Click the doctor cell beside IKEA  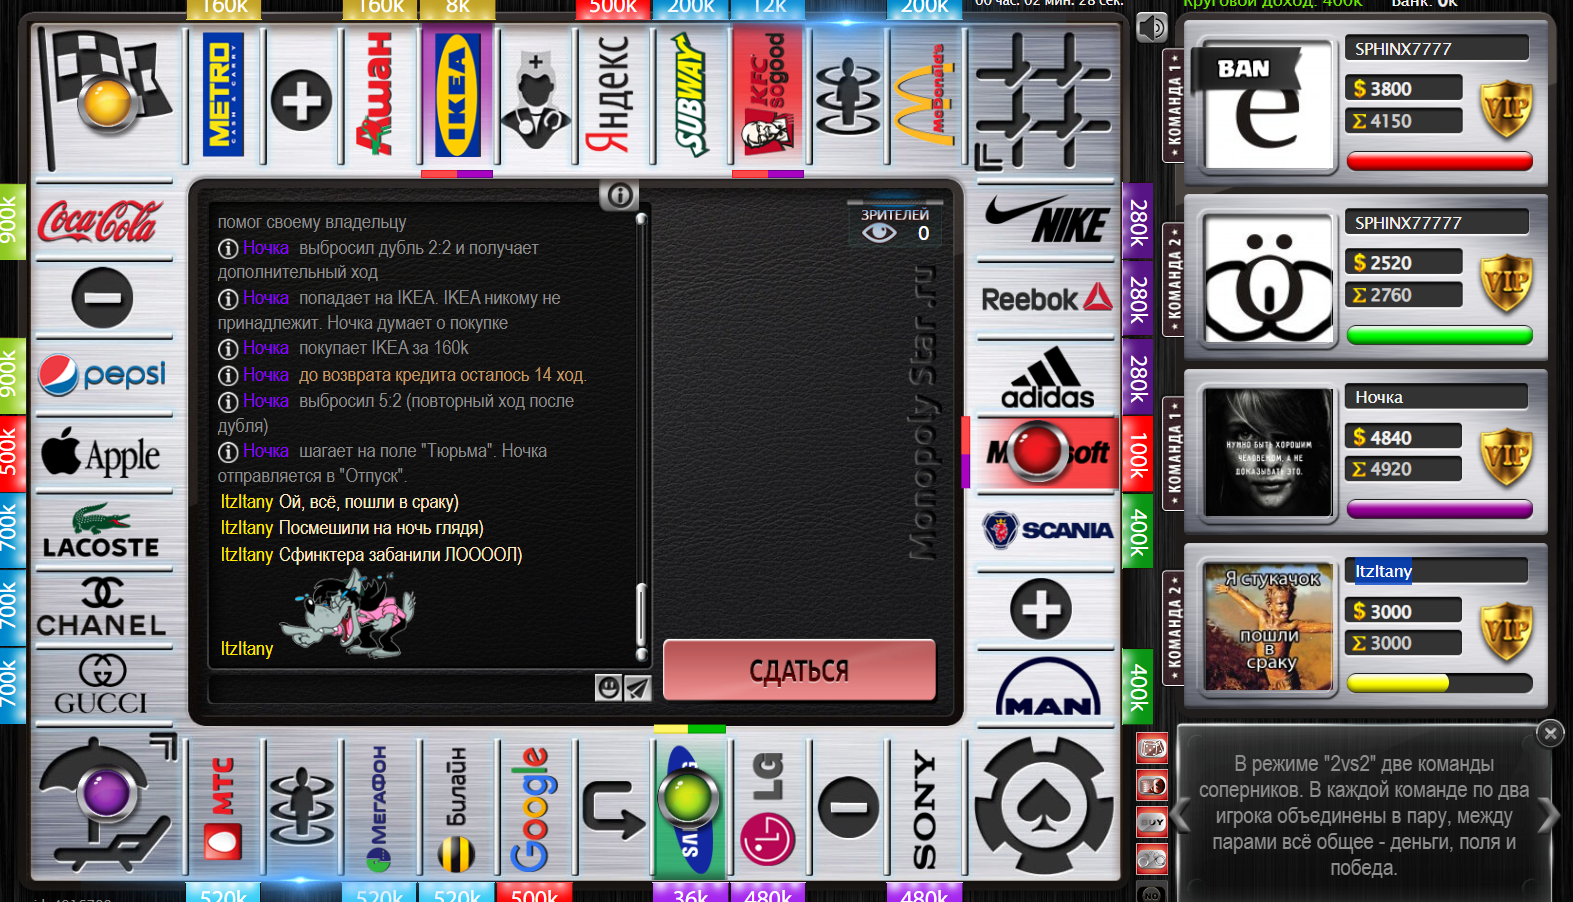(x=535, y=97)
